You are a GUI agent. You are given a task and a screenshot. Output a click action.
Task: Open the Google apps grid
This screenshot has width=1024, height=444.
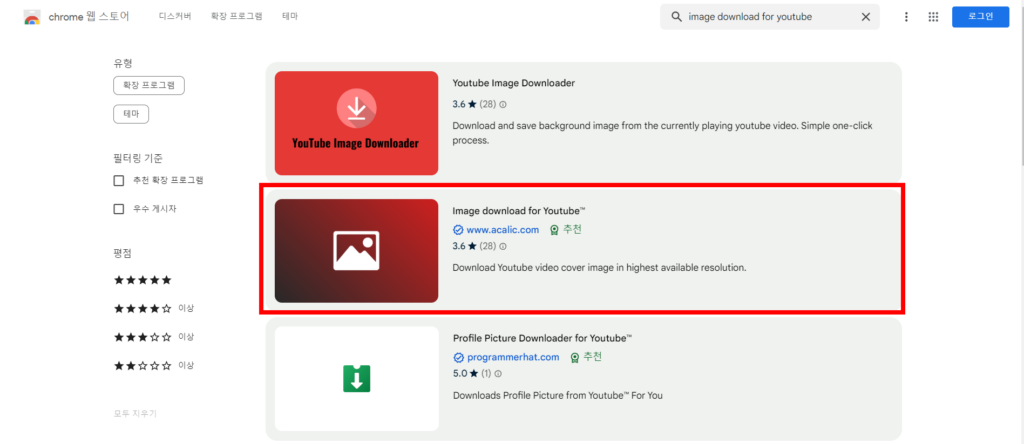933,17
